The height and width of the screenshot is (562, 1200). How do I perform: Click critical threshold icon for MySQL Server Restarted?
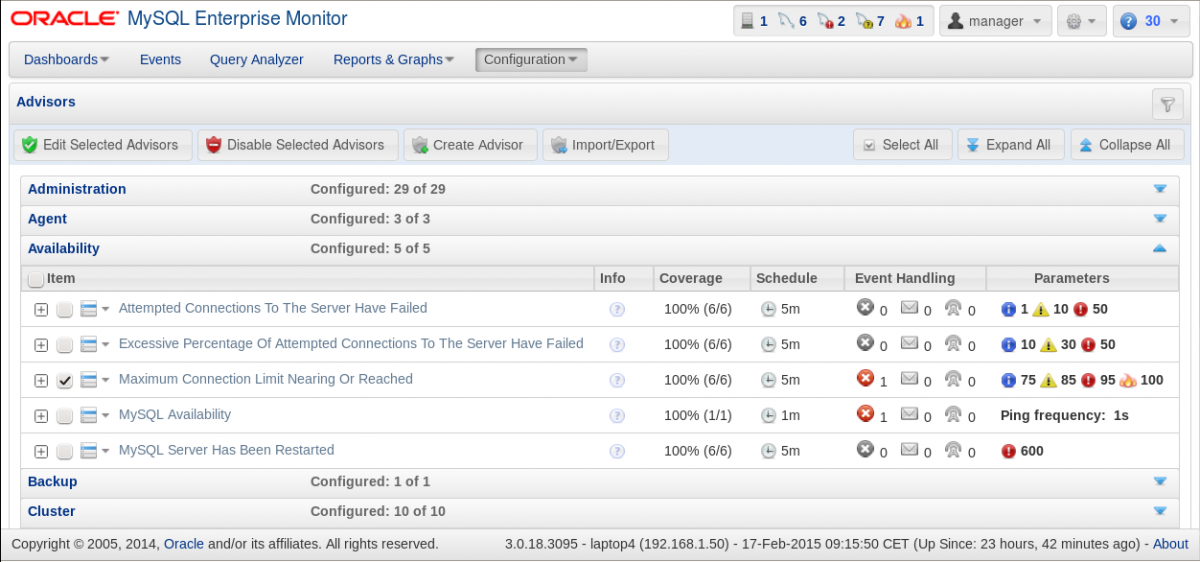[x=1008, y=451]
